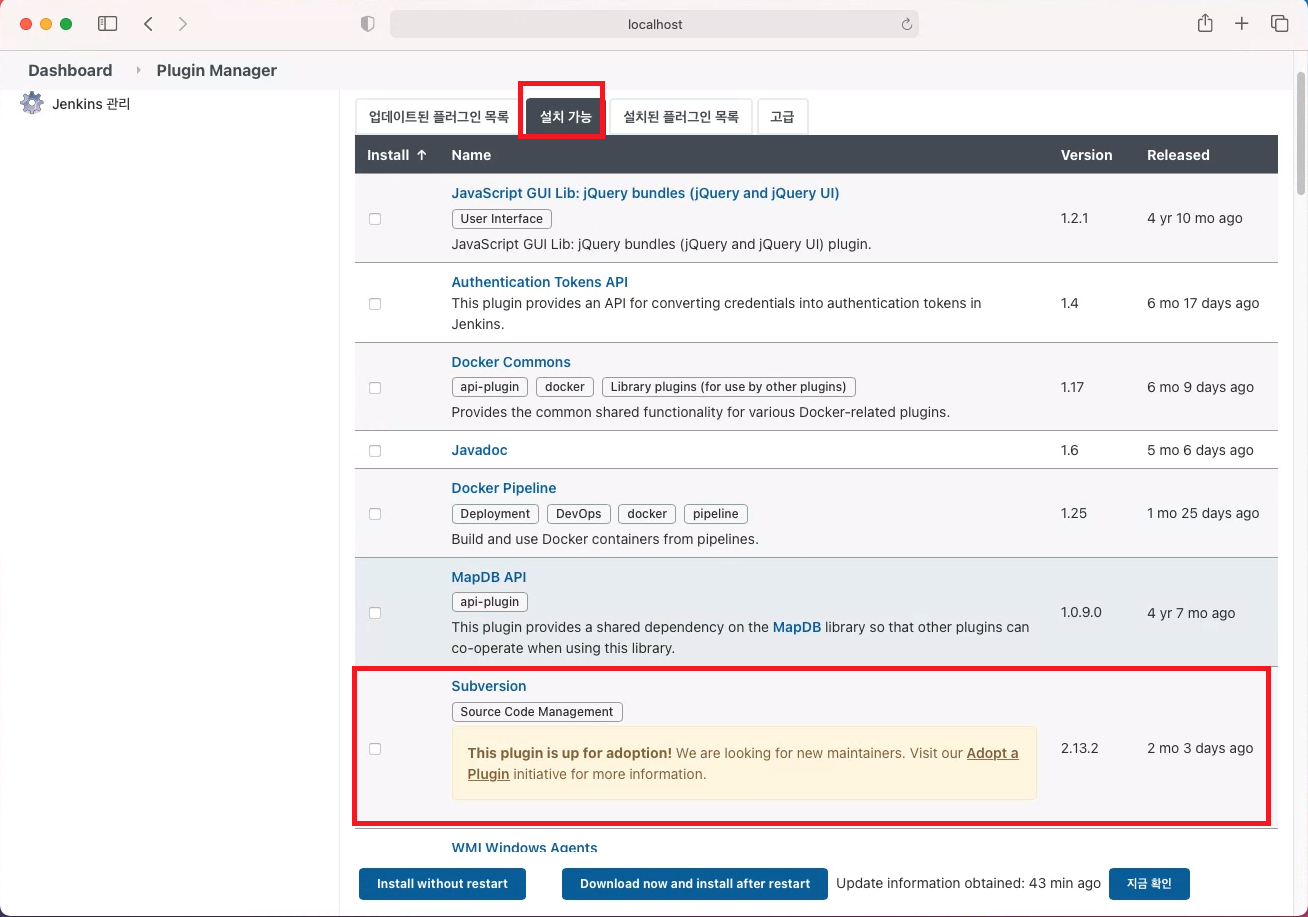Screen dimensions: 1308x917
Task: Click the Subversion version 2.13.2 cell
Action: click(x=1080, y=748)
